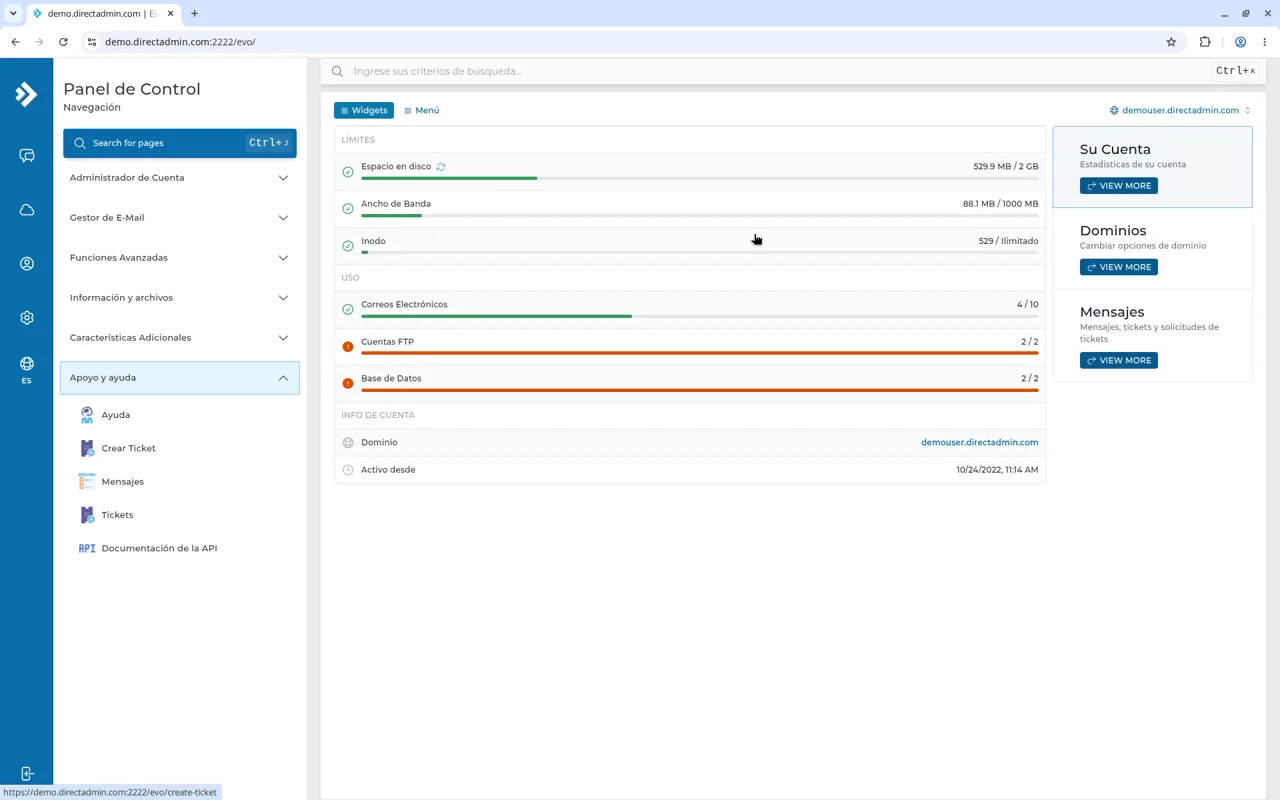The image size is (1280, 800).
Task: Expand Funciones Avanzadas section
Action: click(180, 258)
